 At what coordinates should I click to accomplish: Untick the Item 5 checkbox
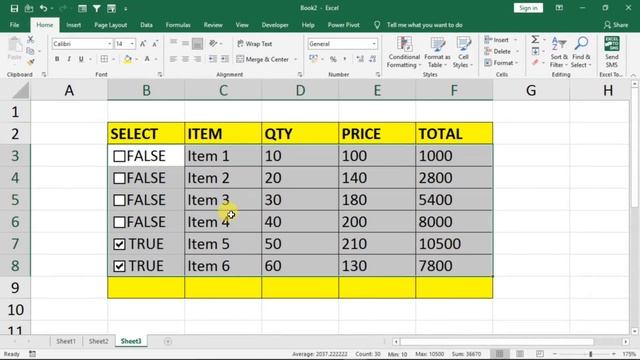(119, 244)
